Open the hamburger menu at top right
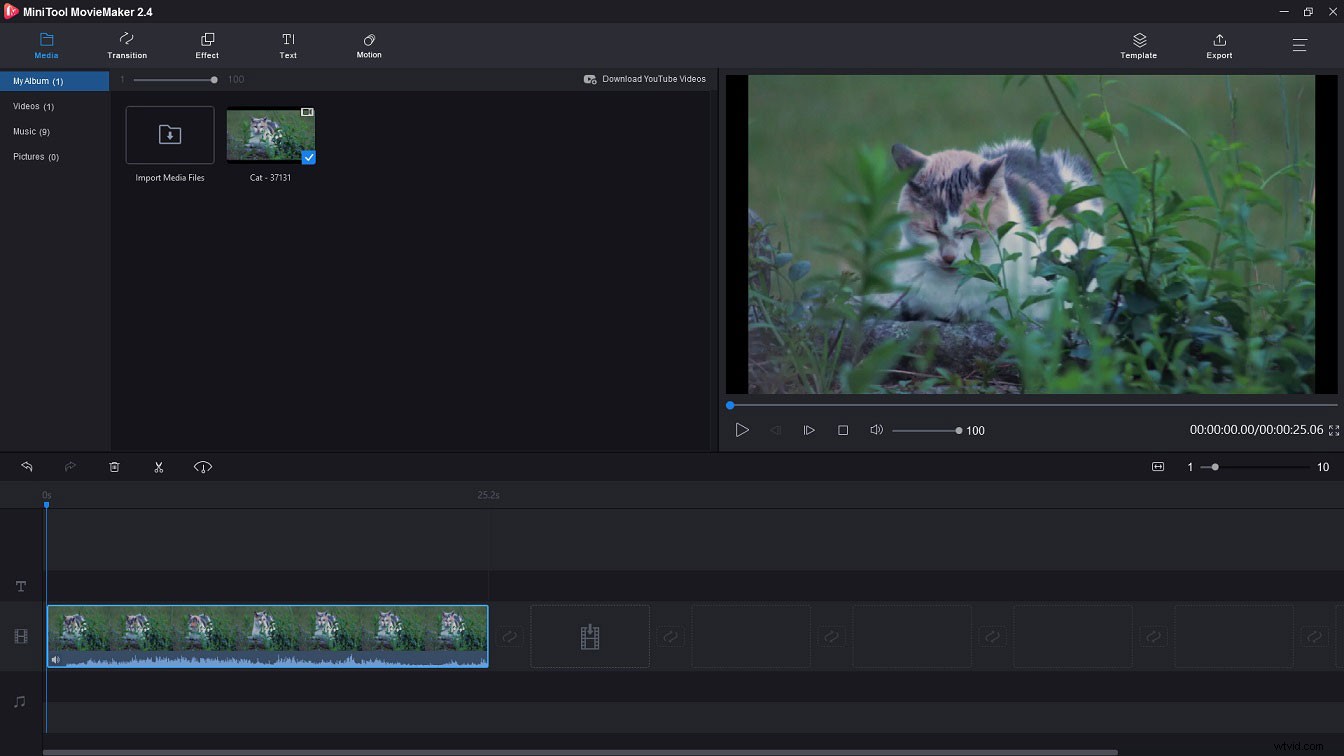 click(1299, 44)
